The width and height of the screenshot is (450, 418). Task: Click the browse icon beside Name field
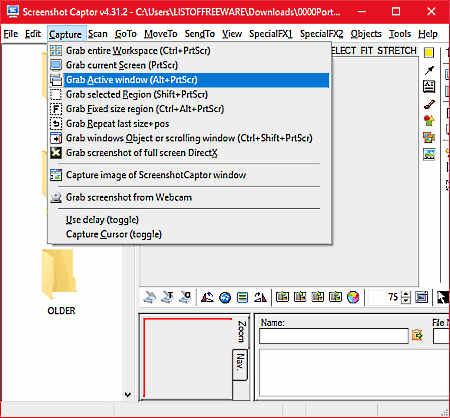417,335
